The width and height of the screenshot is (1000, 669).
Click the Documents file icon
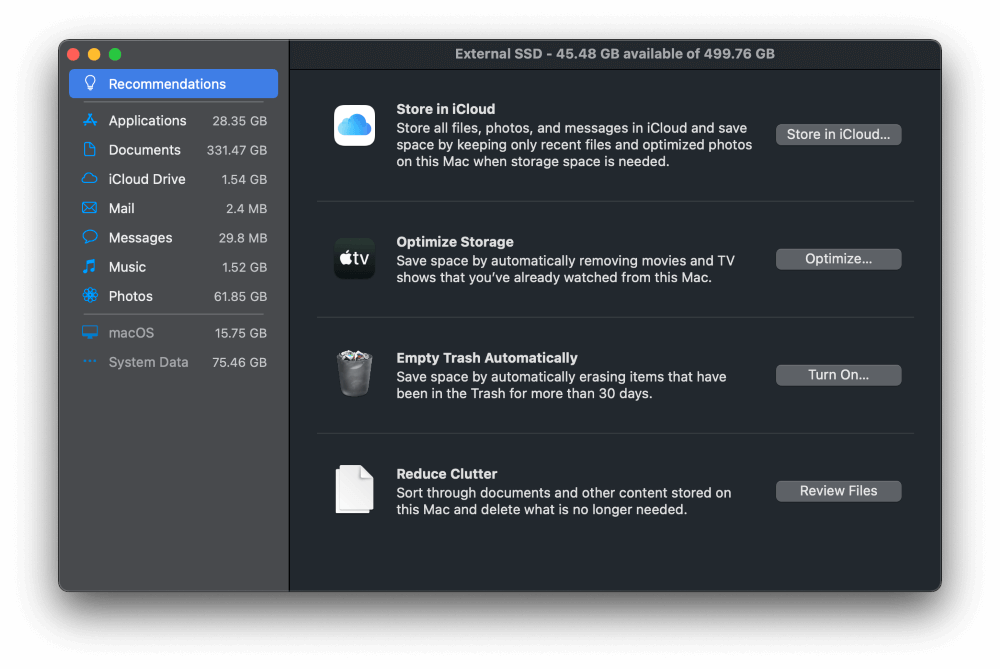pyautogui.click(x=90, y=150)
